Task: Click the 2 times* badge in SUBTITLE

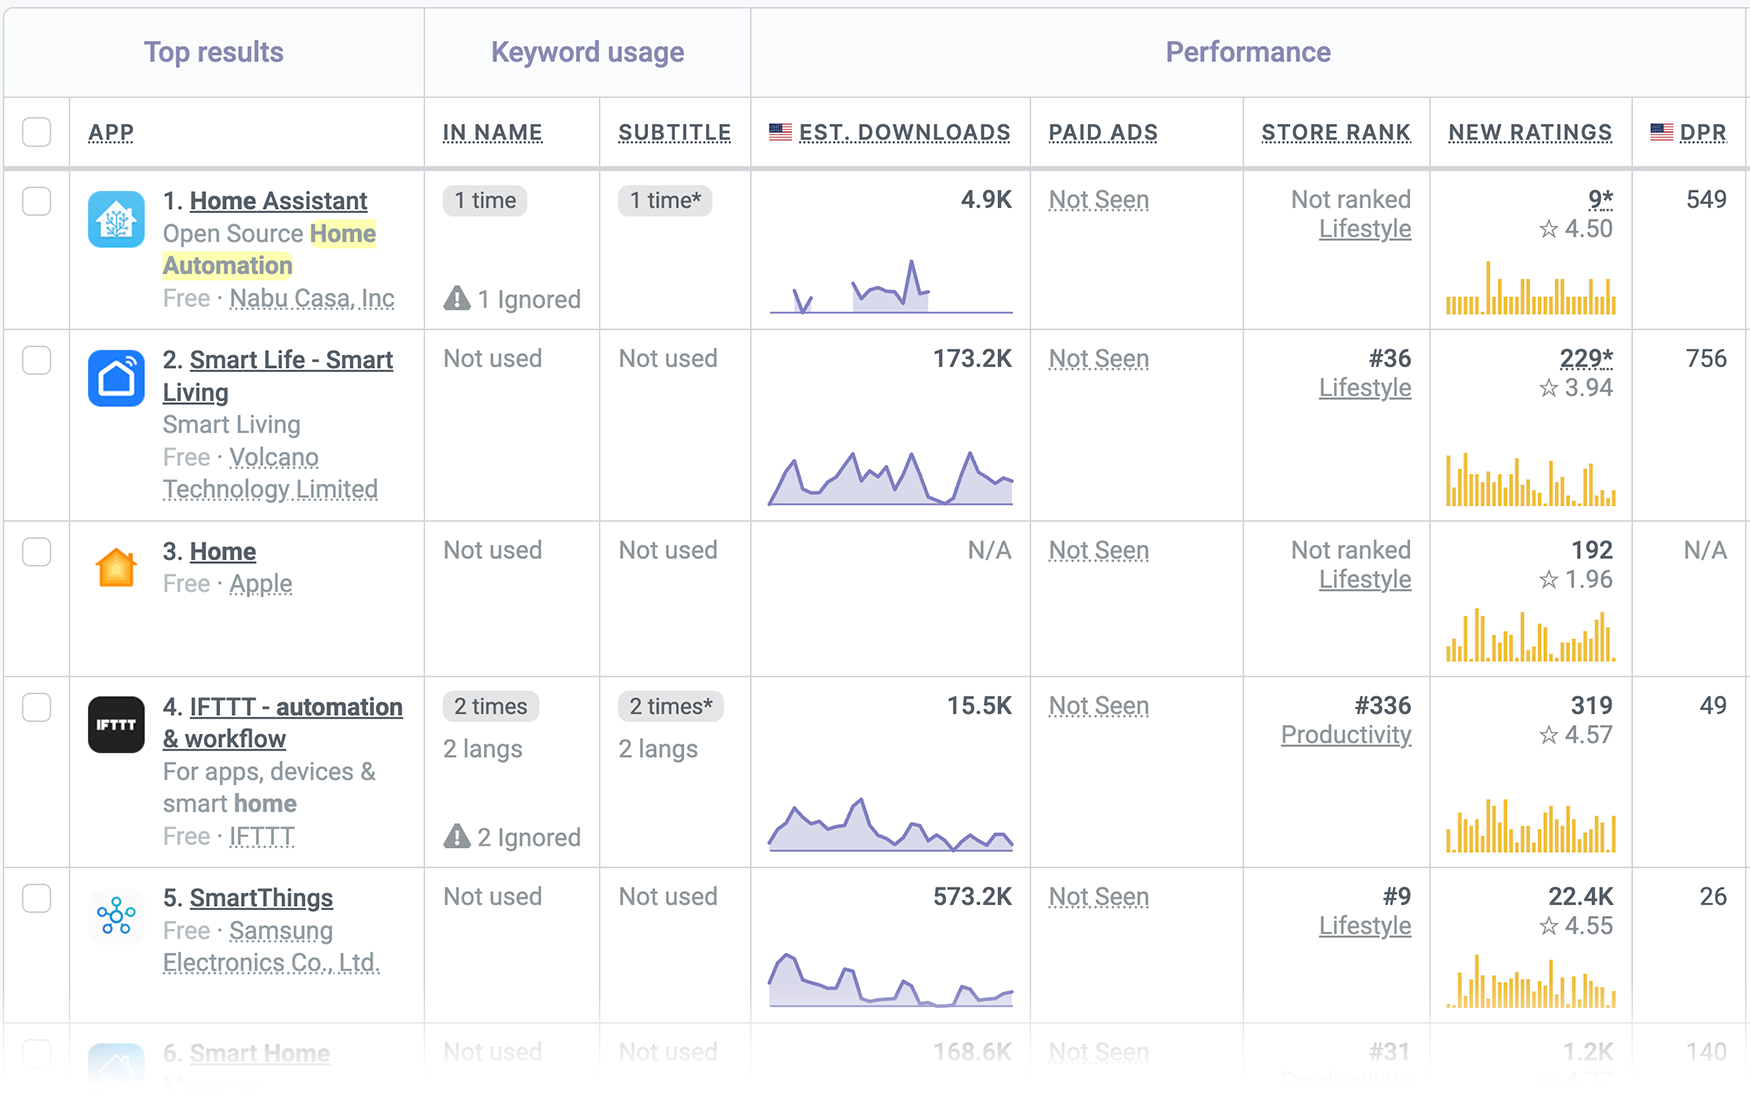Action: 671,707
